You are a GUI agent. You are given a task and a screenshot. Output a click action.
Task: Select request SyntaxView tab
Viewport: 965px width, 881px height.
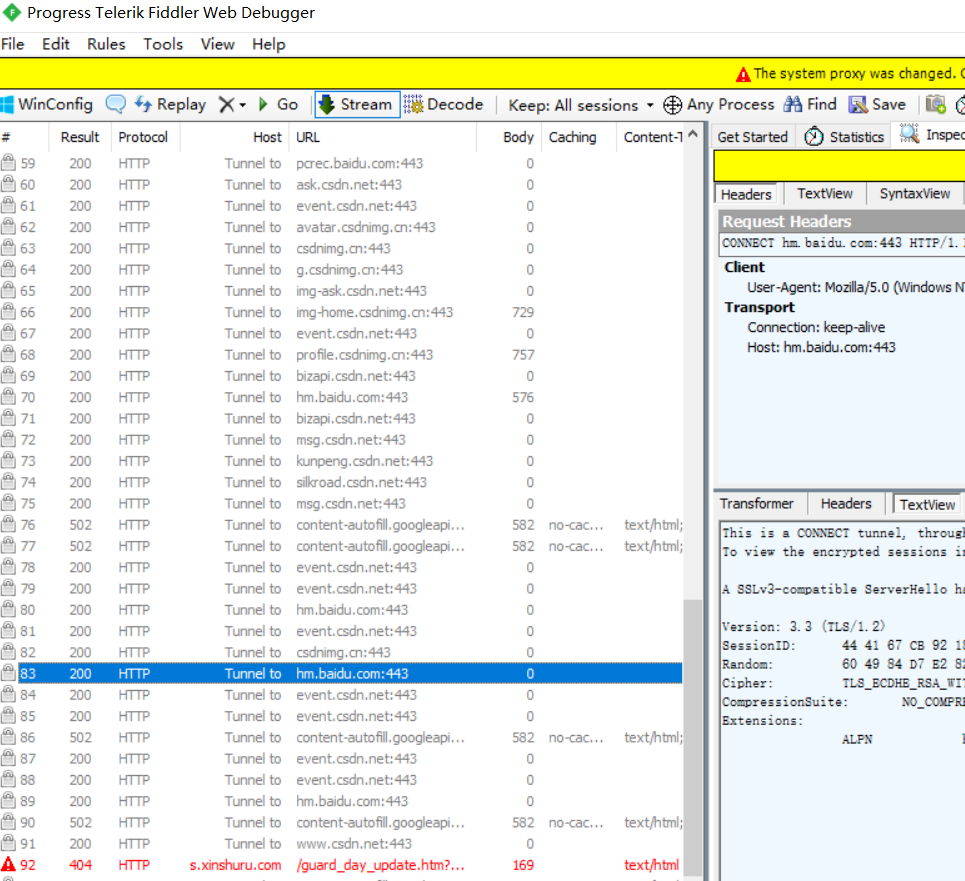(x=915, y=194)
